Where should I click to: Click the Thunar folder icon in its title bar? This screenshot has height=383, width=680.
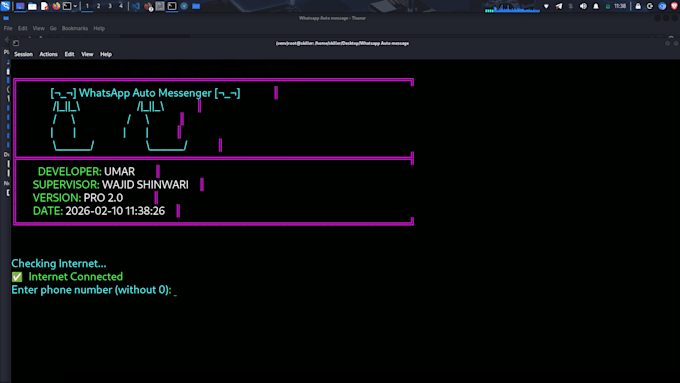click(6, 18)
